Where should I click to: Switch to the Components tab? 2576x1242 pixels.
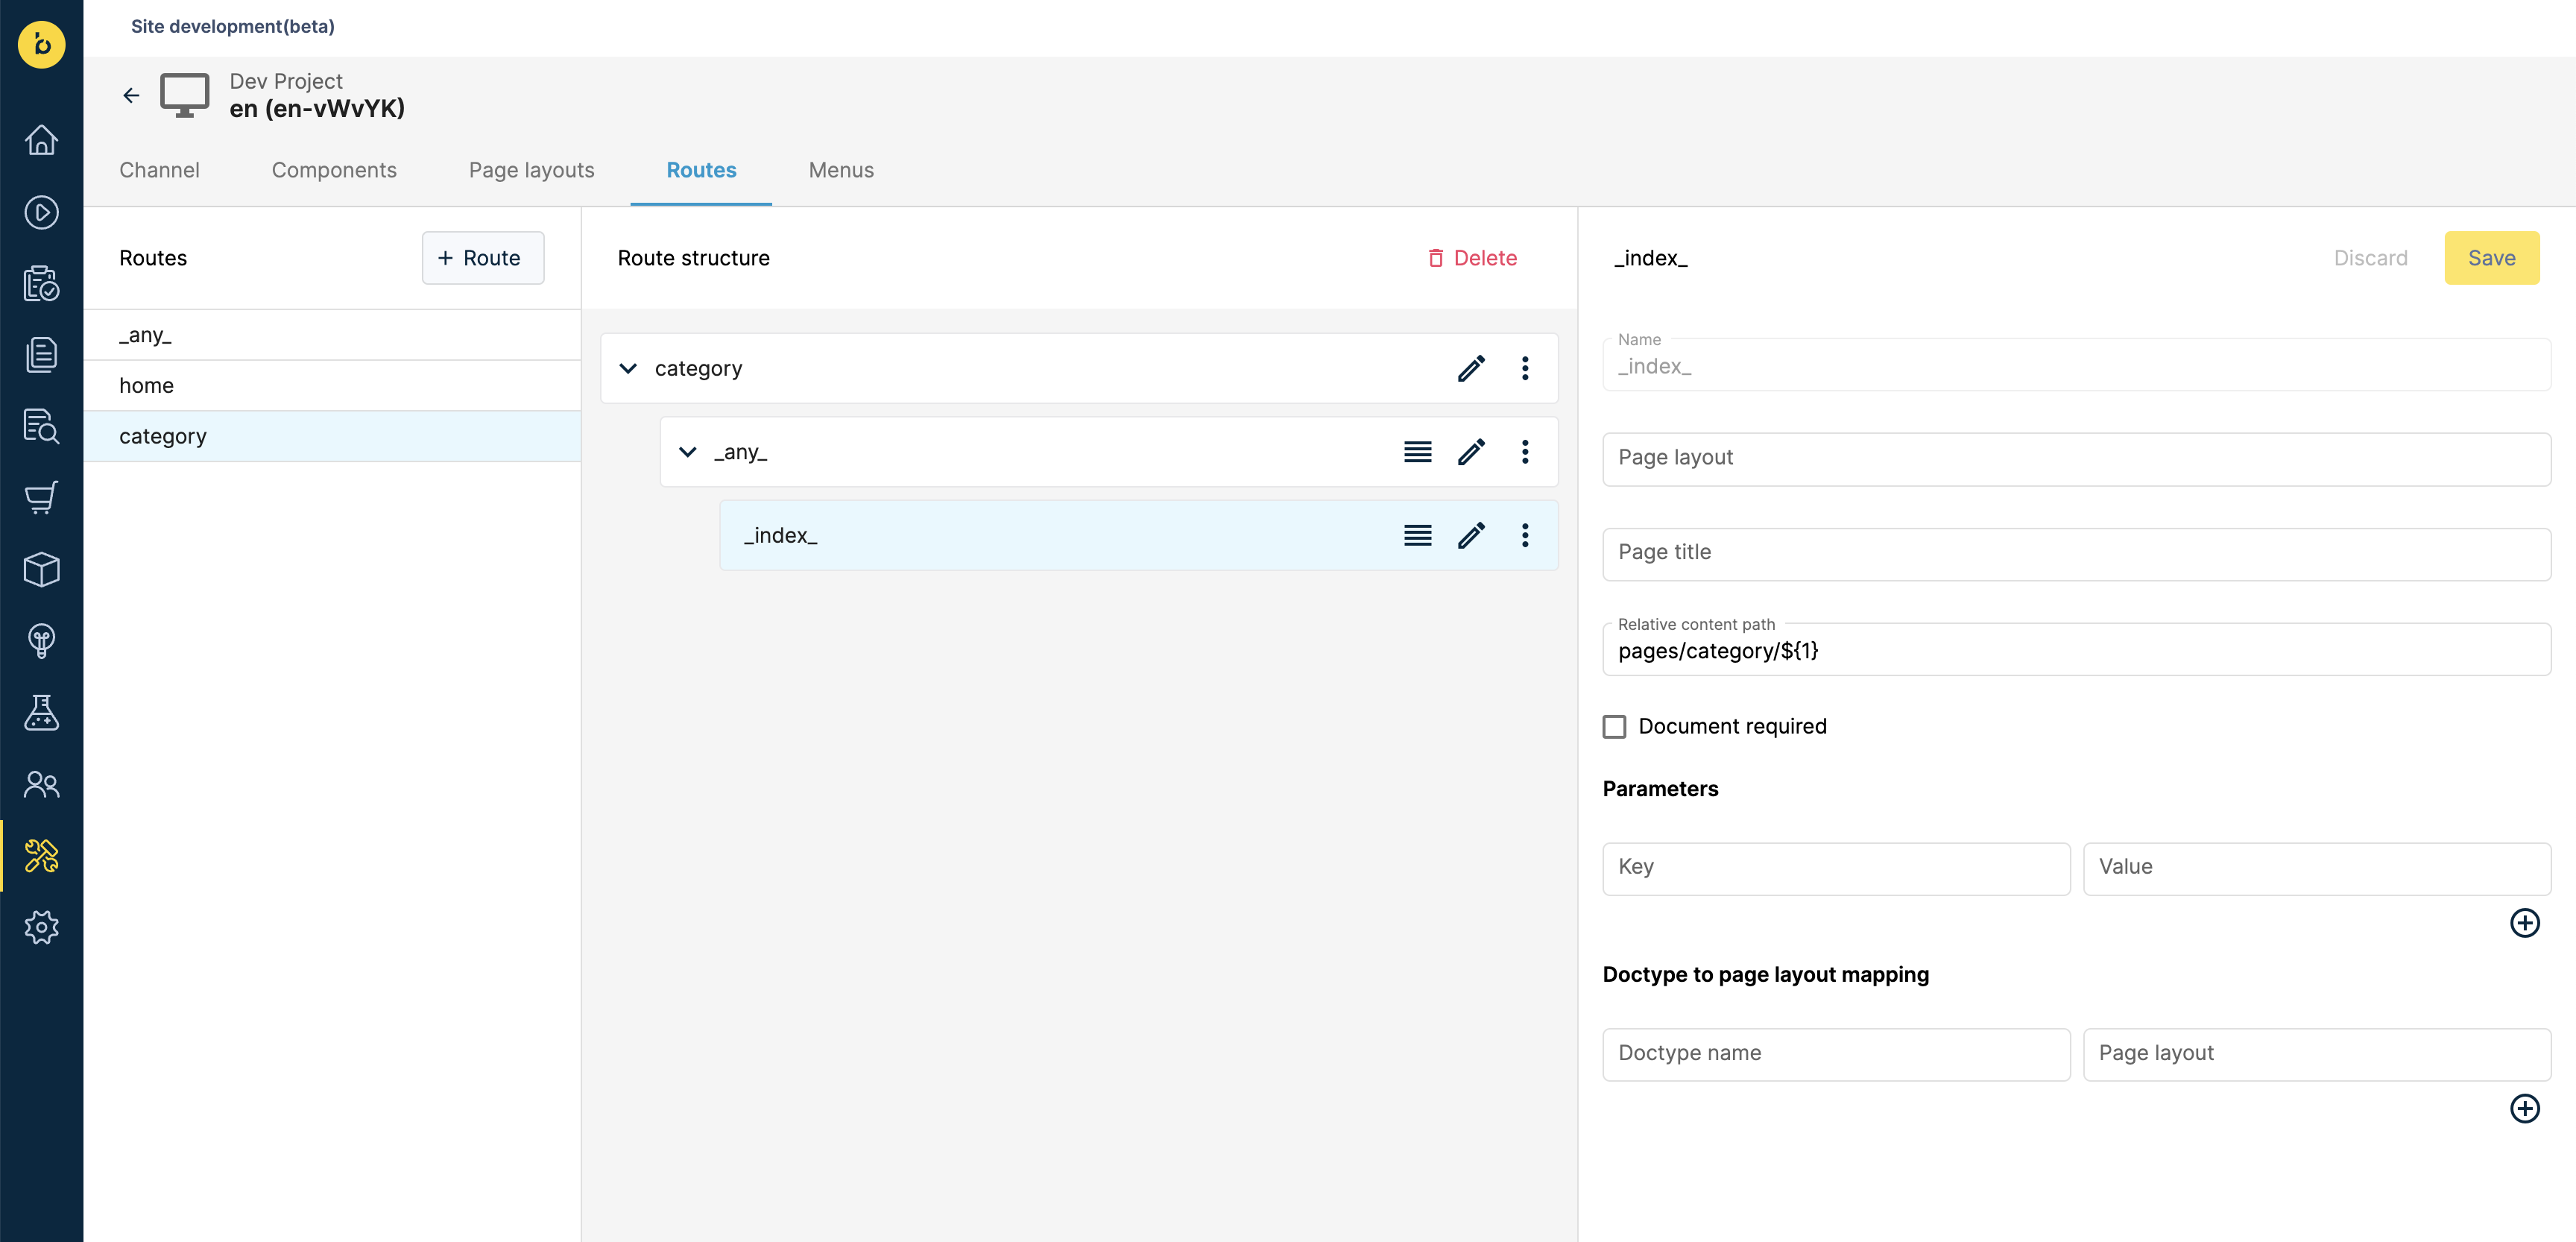(334, 170)
